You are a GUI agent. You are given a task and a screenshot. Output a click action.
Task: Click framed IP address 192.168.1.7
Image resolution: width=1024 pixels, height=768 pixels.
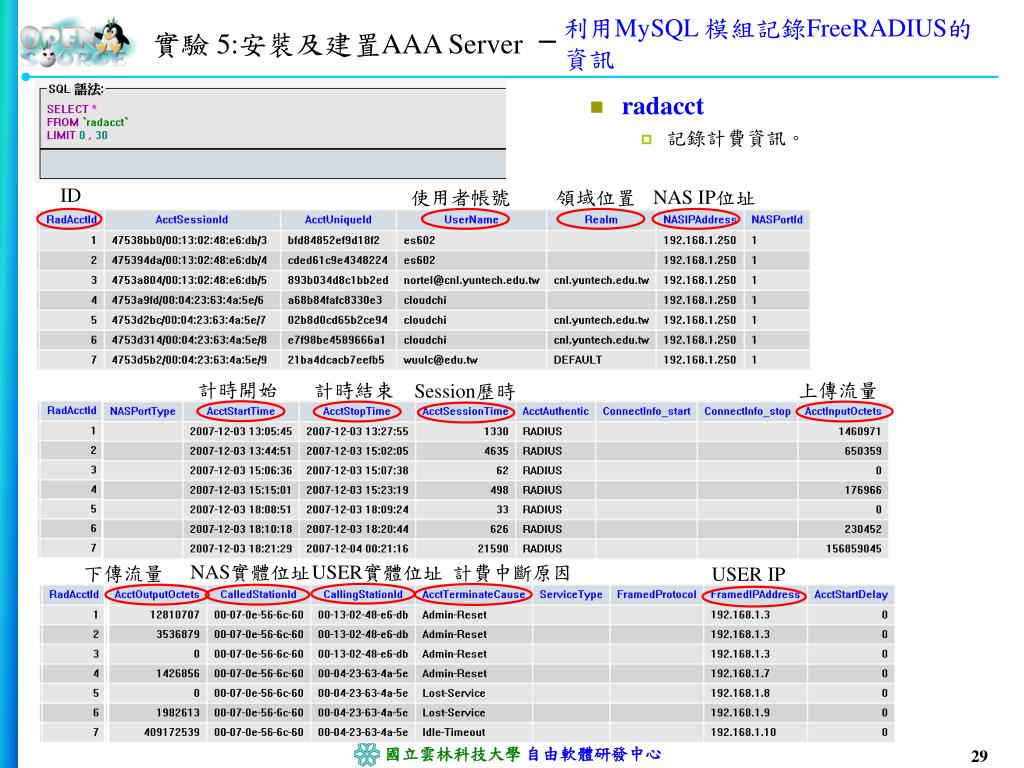(x=740, y=674)
